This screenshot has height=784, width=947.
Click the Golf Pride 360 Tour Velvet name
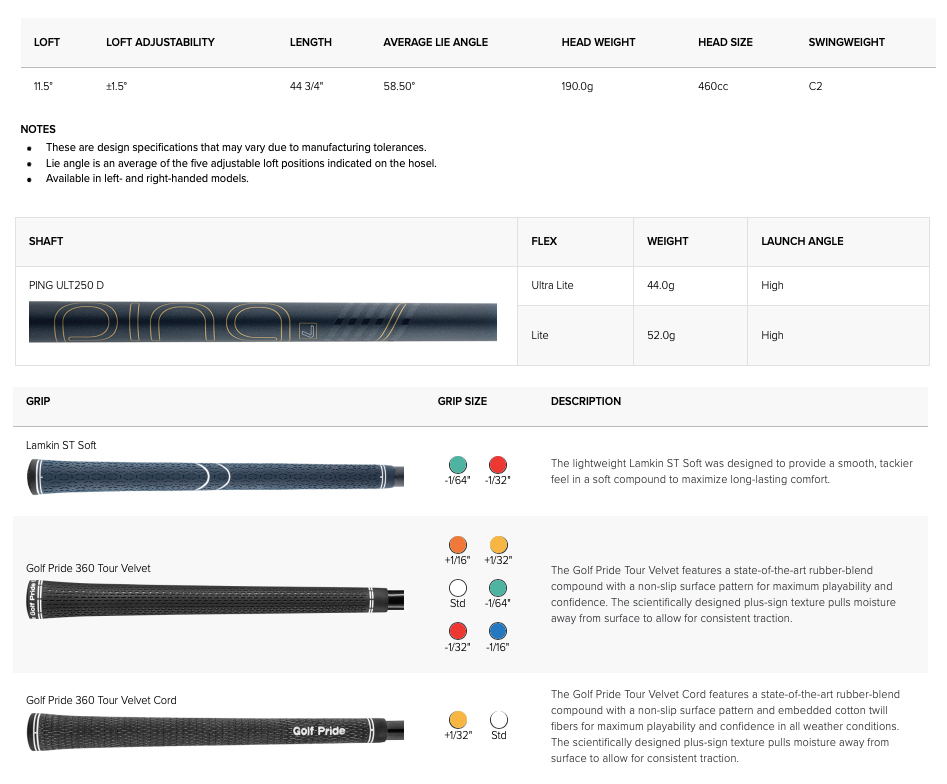tap(88, 568)
